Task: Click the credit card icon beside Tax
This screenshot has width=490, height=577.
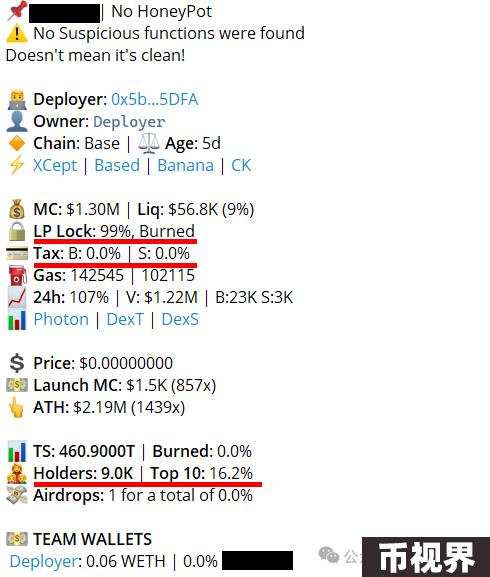Action: [17, 254]
